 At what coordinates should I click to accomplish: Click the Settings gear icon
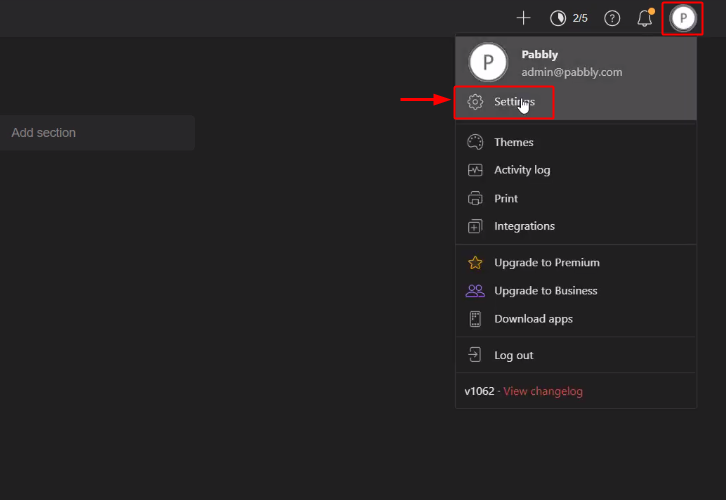[475, 102]
